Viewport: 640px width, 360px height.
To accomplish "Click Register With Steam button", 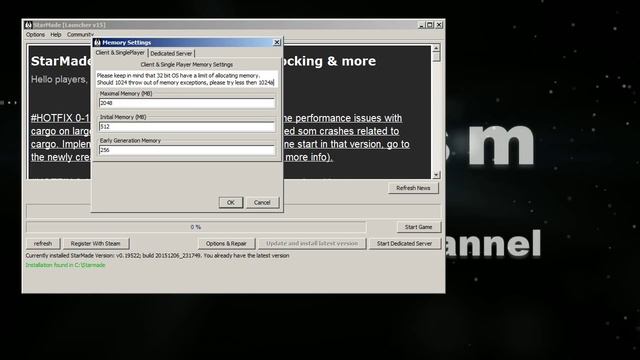I will coord(96,244).
